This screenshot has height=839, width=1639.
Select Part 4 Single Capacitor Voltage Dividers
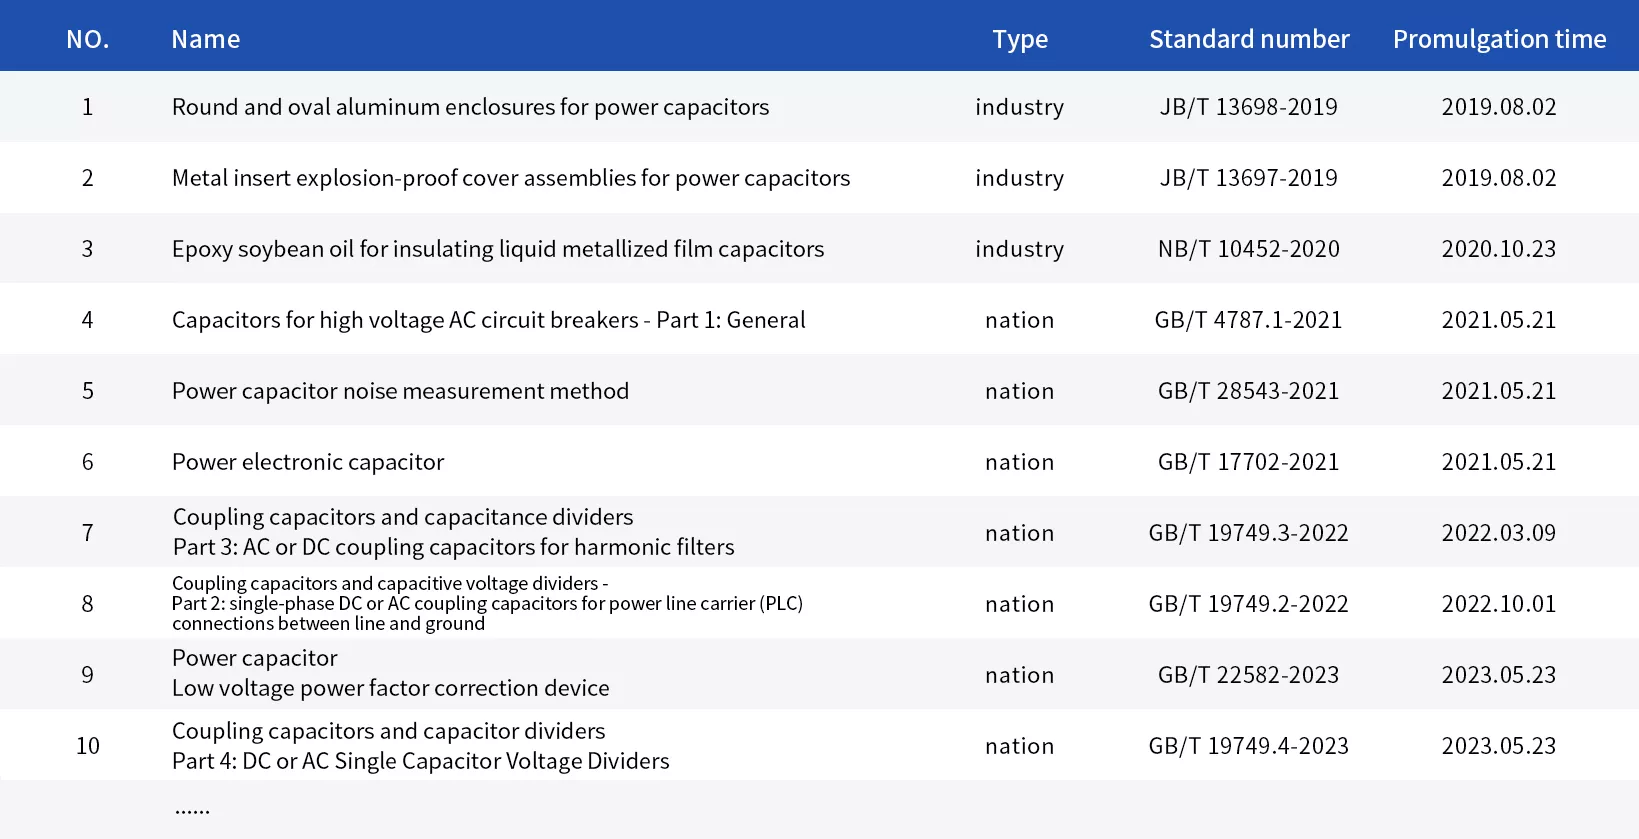420,761
